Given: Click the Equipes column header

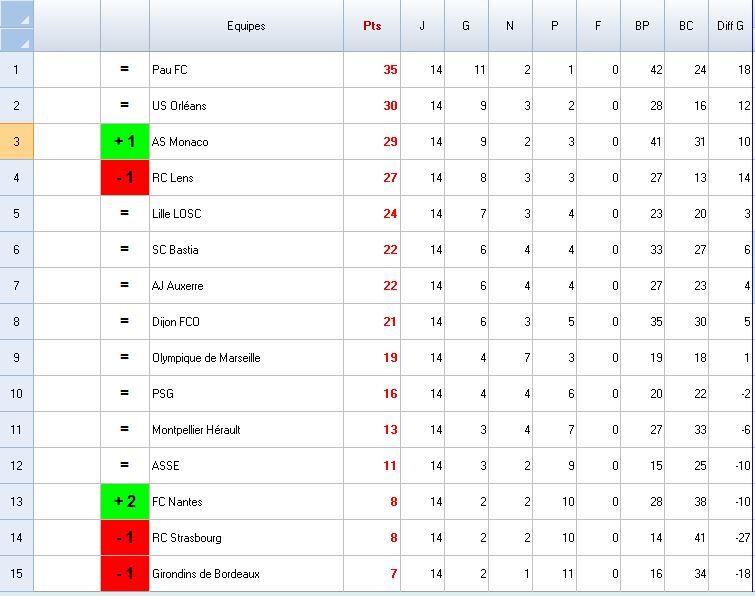Looking at the screenshot, I should point(246,26).
